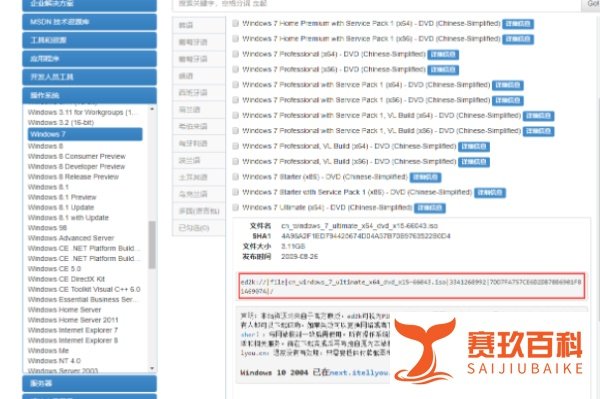Select Windows 3.2 (16-bit) in list
This screenshot has height=399, width=600.
click(61, 122)
